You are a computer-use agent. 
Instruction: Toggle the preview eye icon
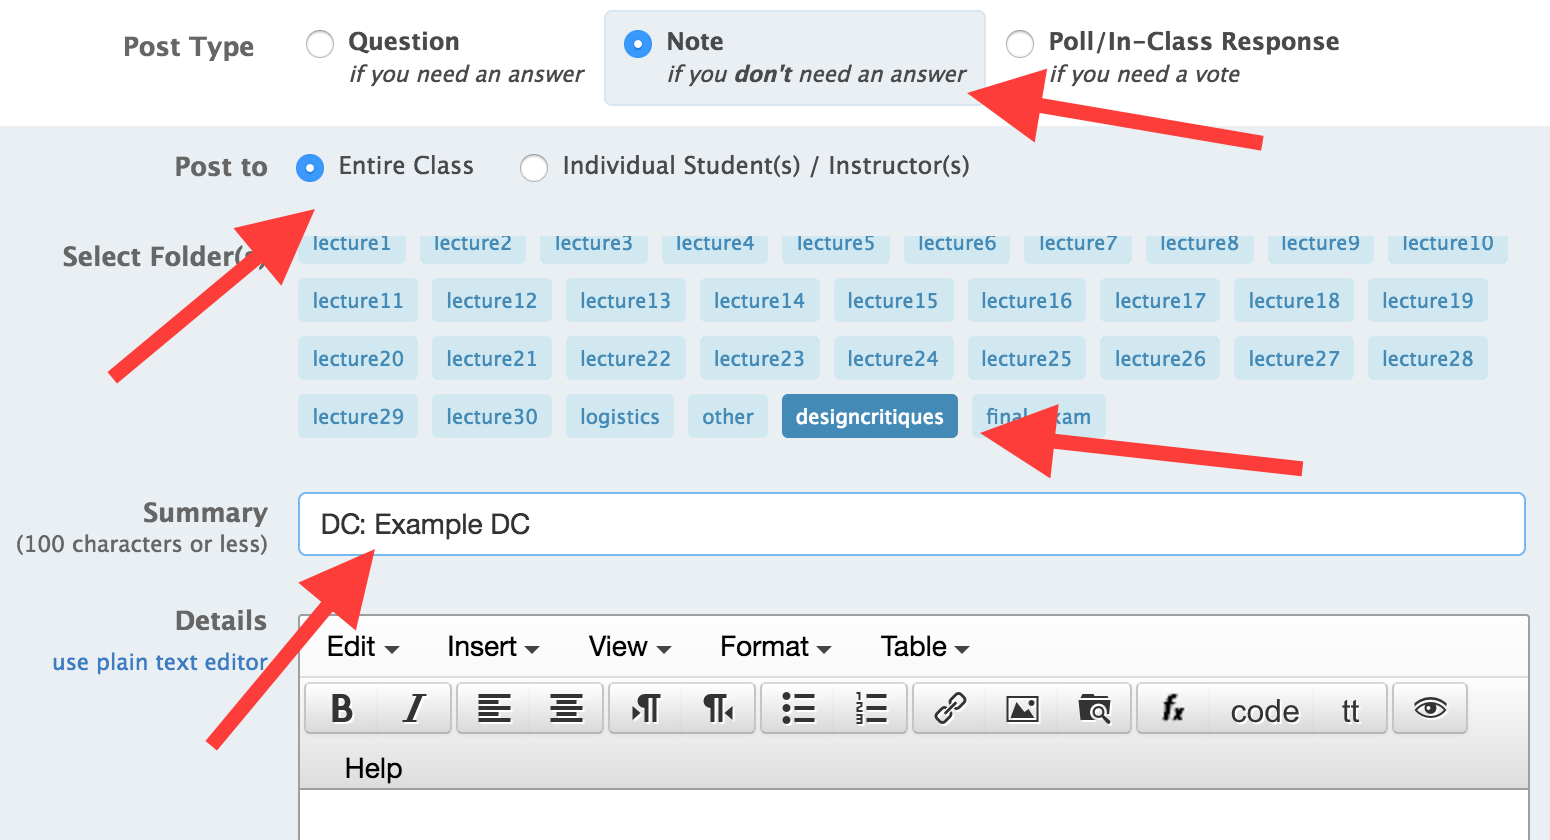[x=1430, y=709]
